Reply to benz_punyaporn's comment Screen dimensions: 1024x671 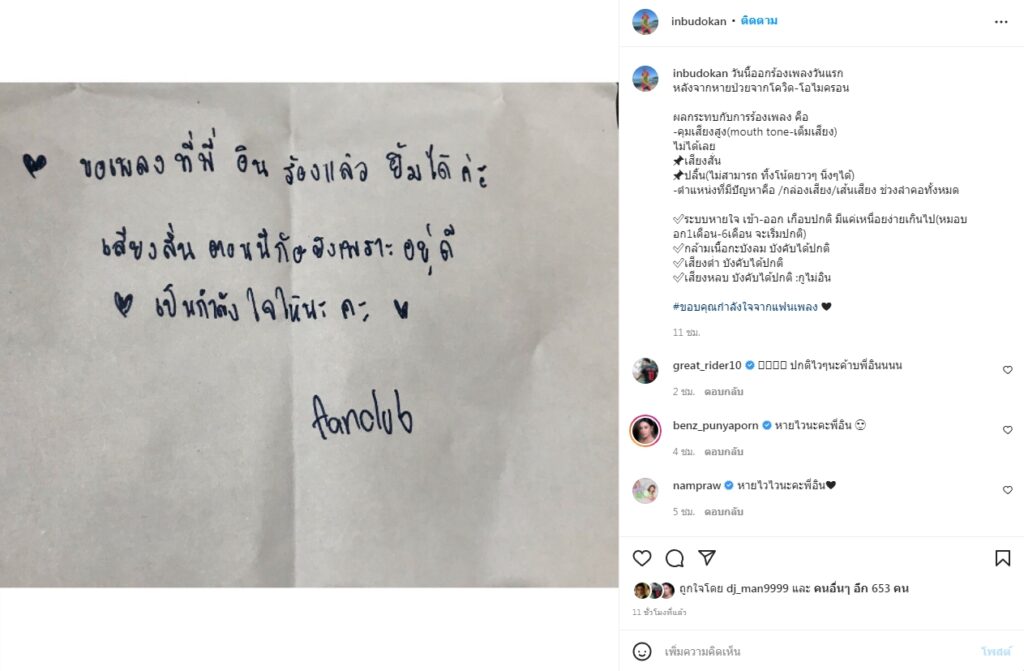[x=724, y=451]
